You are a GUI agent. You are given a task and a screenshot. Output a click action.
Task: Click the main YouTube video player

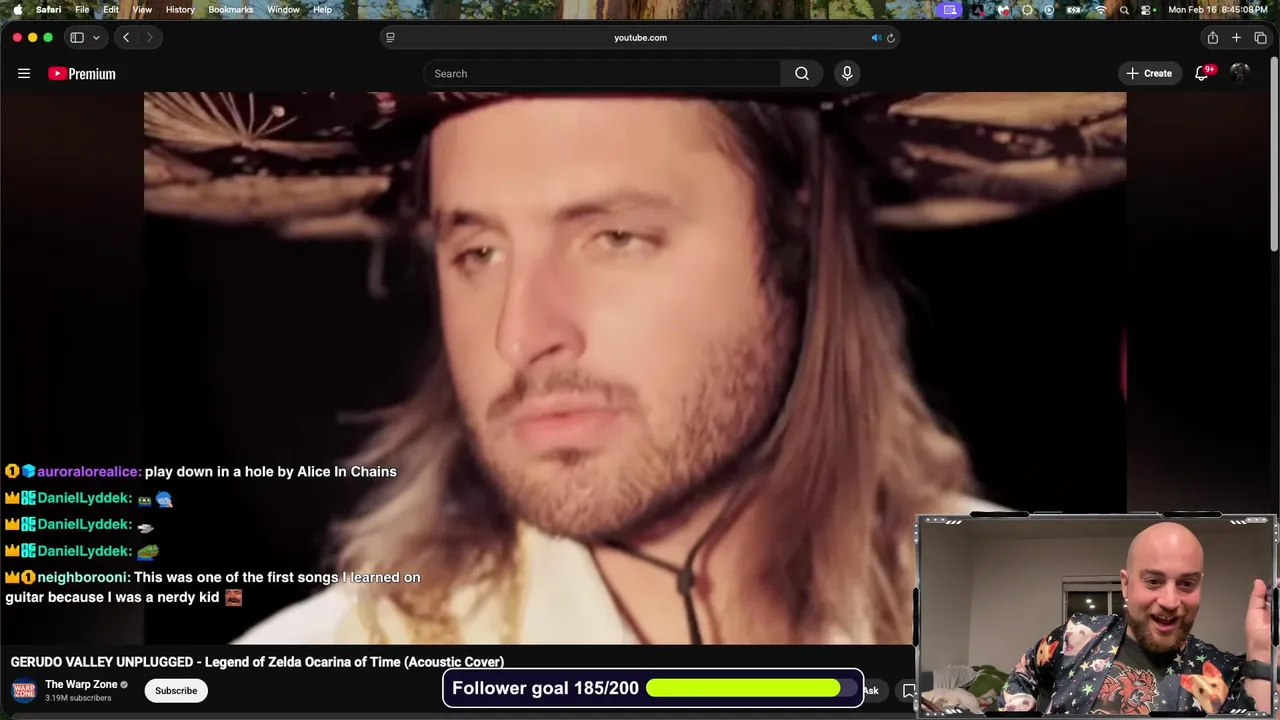635,368
